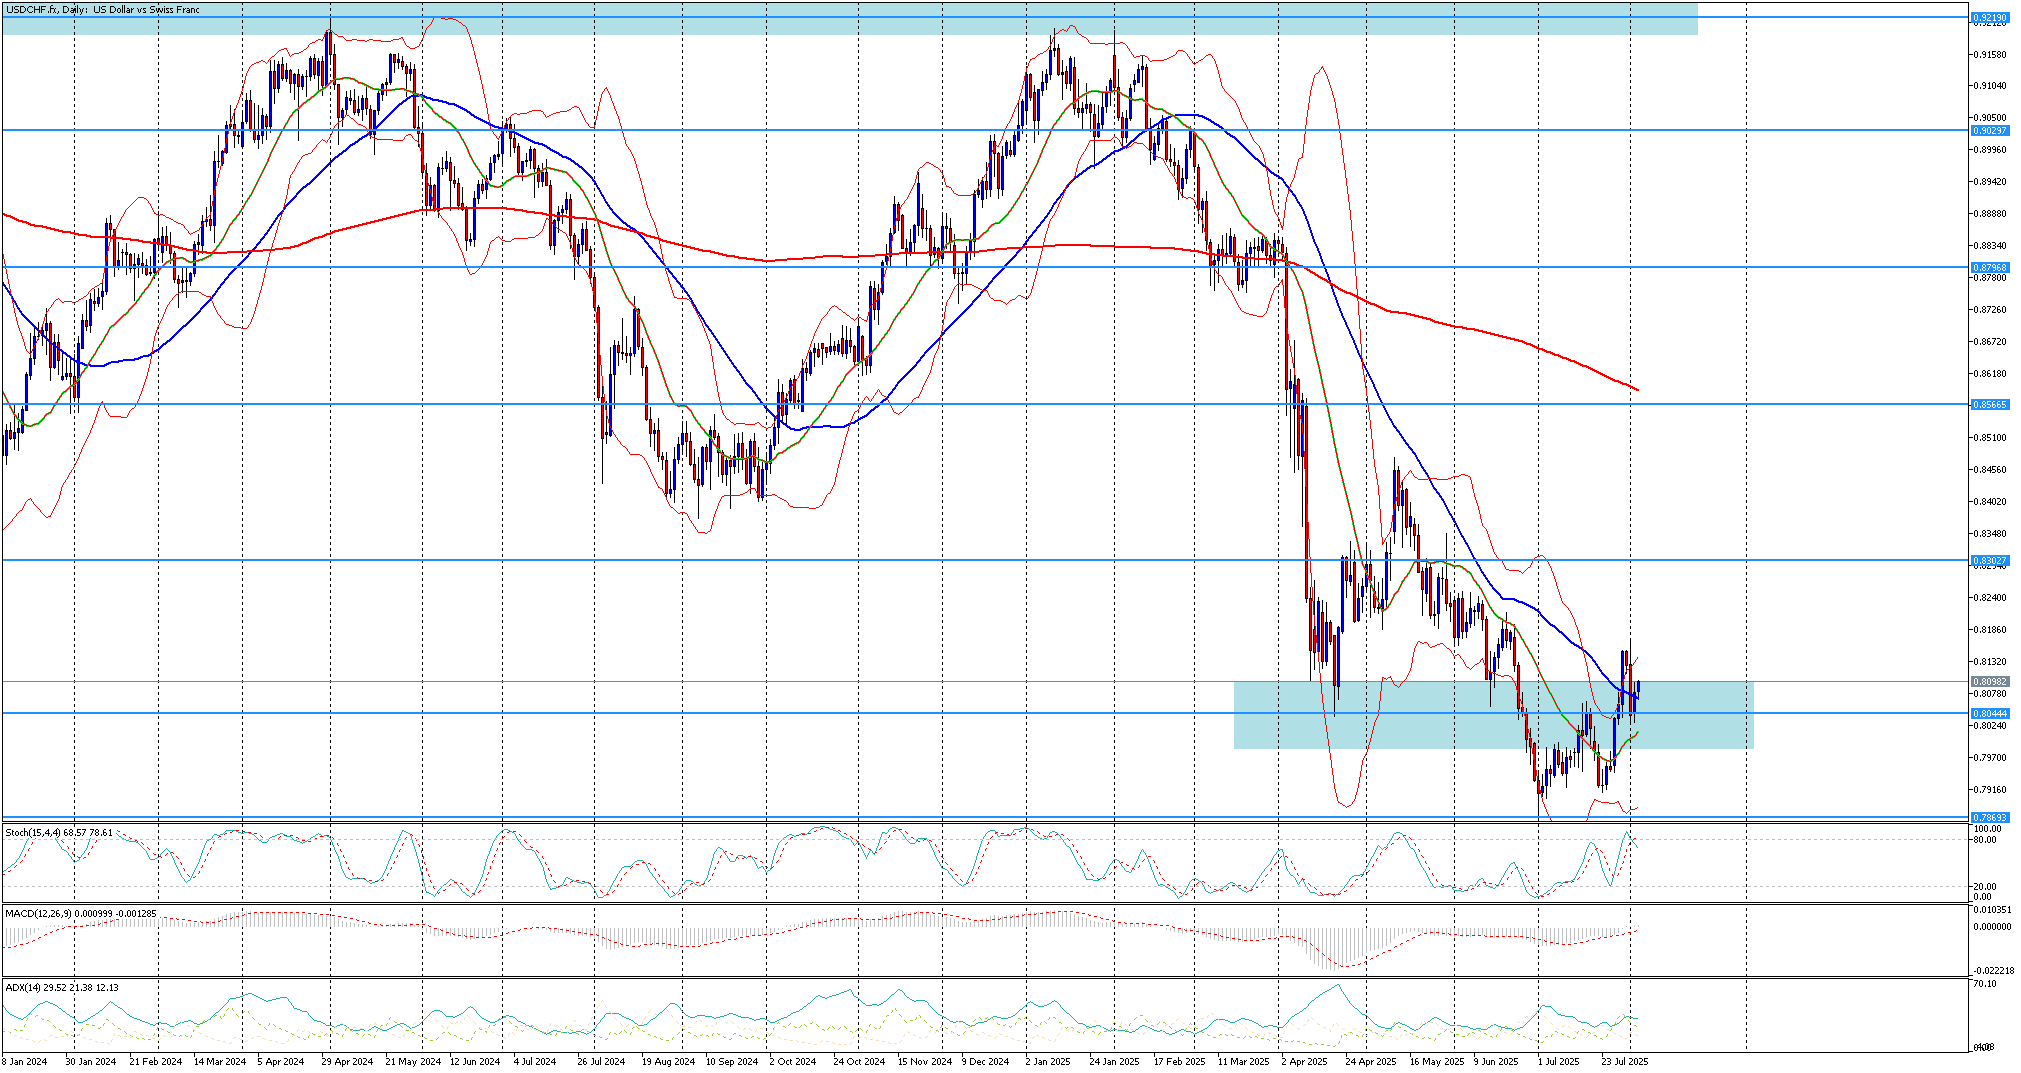The width and height of the screenshot is (2021, 1073).
Task: Click the light-blue support rectangle near 0.80444
Action: point(1493,715)
